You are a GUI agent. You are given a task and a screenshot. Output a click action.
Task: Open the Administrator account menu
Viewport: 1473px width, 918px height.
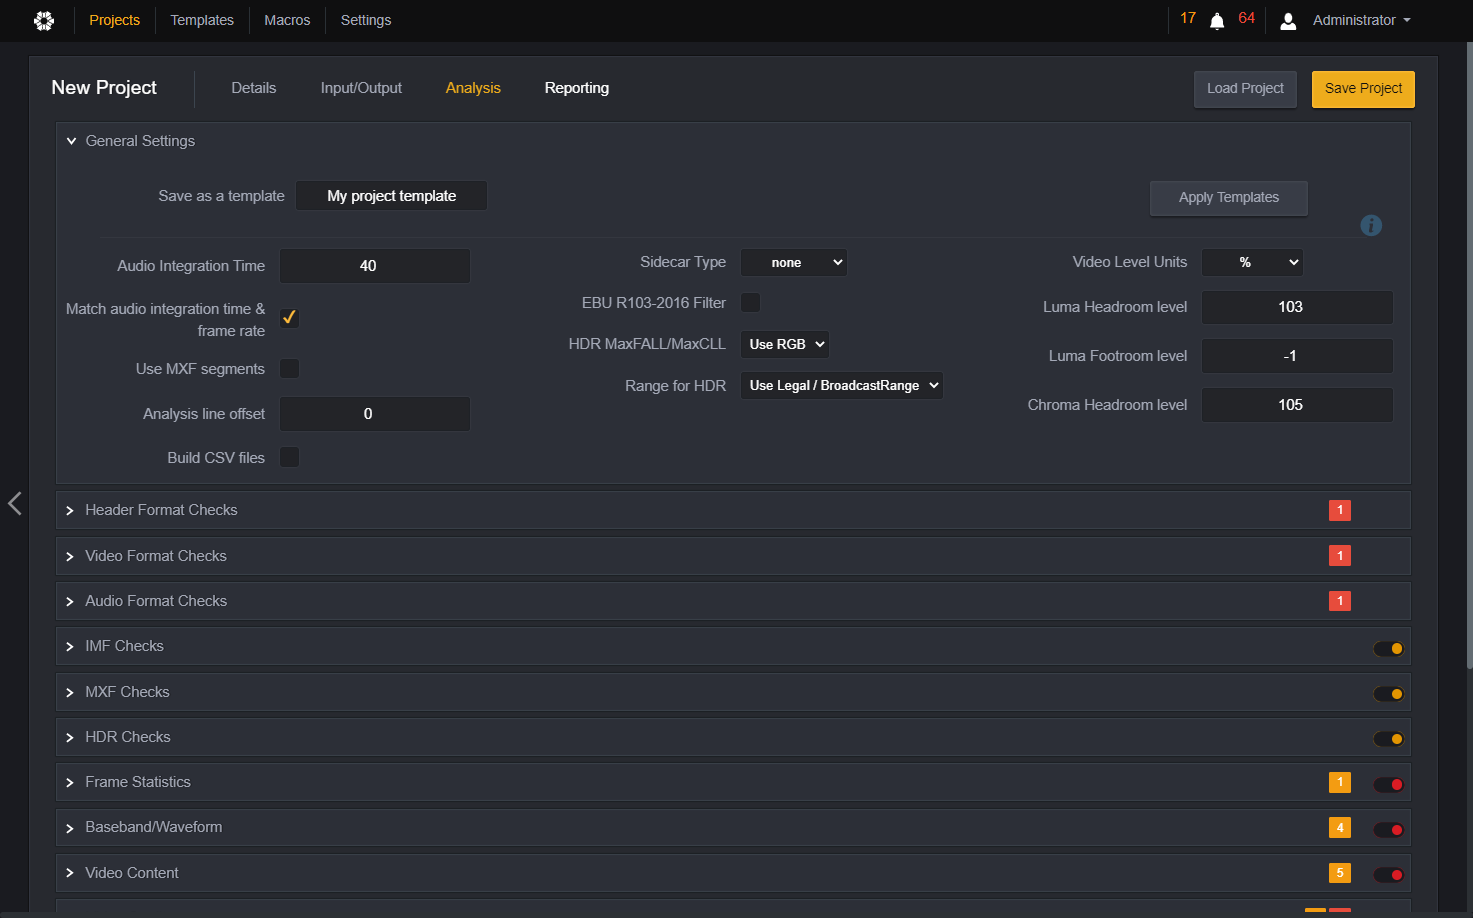[x=1361, y=20]
